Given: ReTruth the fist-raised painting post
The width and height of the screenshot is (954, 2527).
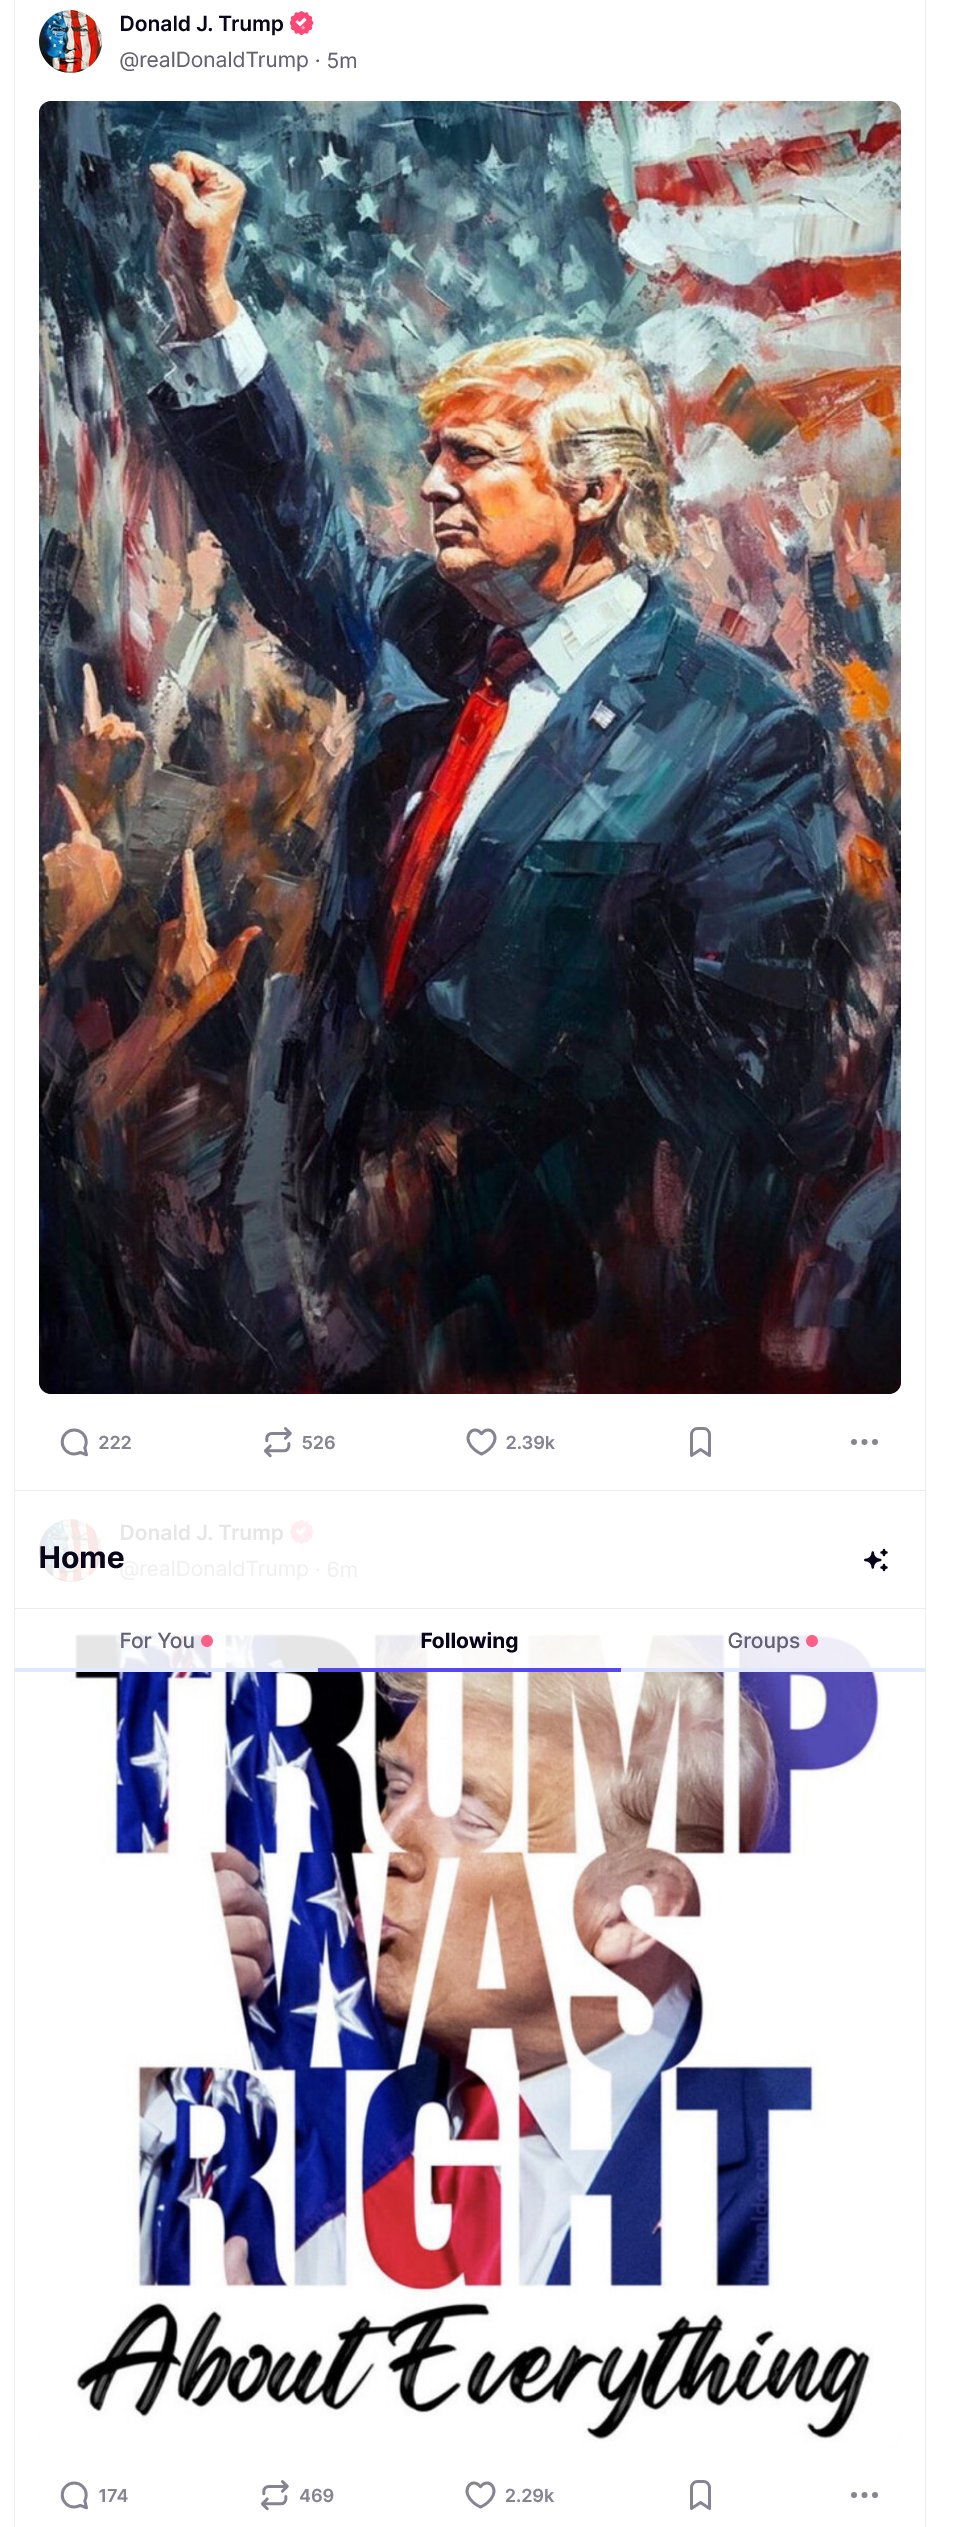Looking at the screenshot, I should click(298, 1442).
